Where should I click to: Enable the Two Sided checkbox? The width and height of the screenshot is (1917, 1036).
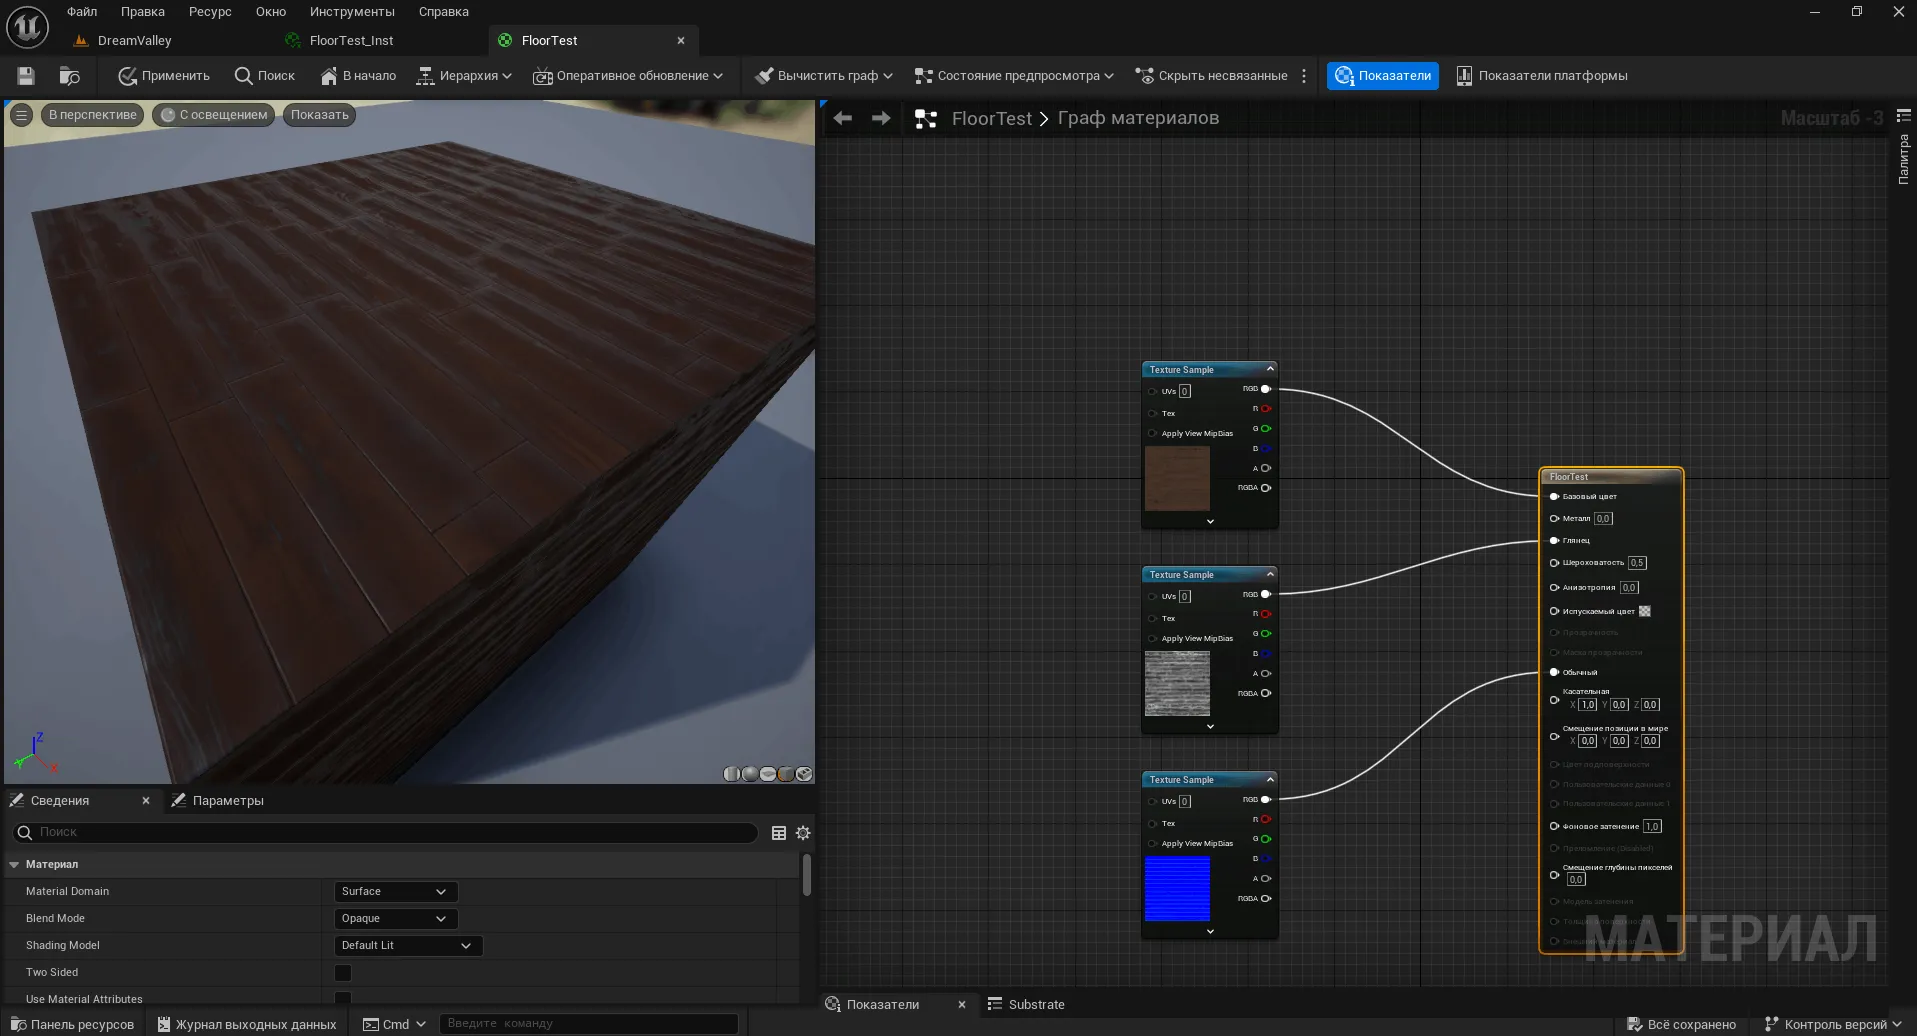(343, 973)
